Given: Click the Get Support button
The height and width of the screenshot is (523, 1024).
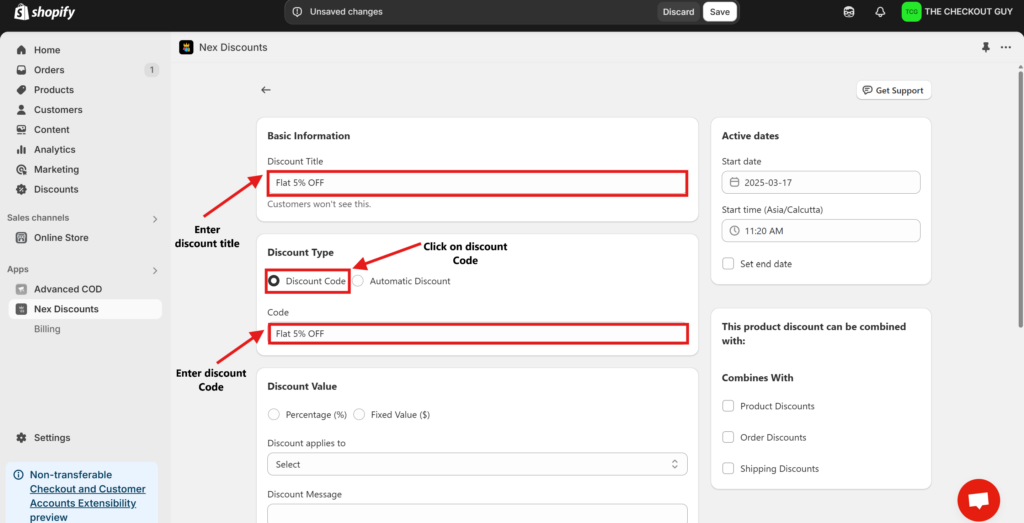Looking at the screenshot, I should tap(893, 91).
